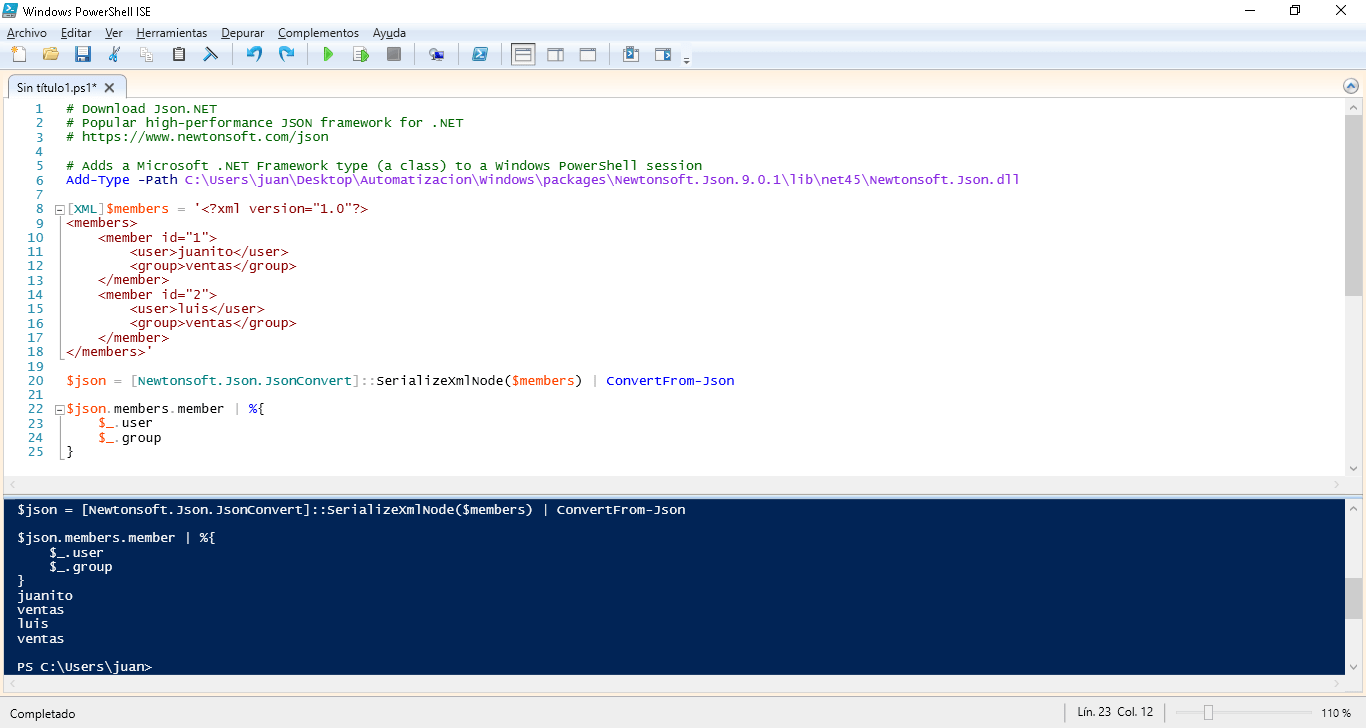1366x728 pixels.
Task: Create a new script file
Action: (x=18, y=54)
